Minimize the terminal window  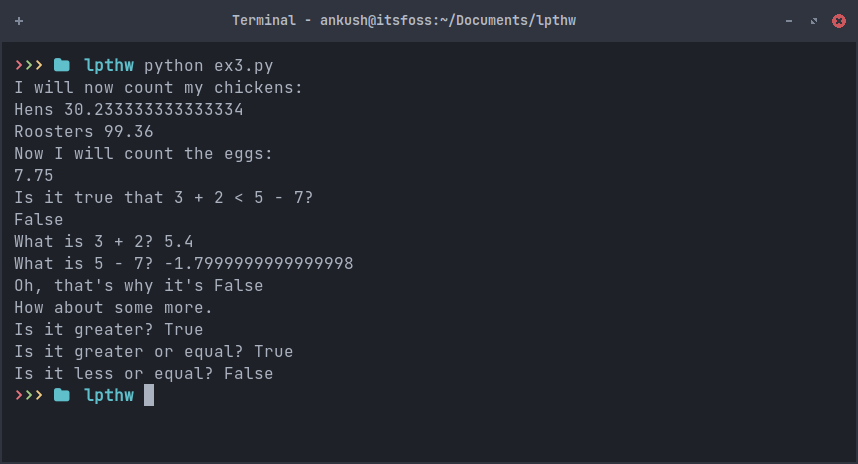click(789, 21)
